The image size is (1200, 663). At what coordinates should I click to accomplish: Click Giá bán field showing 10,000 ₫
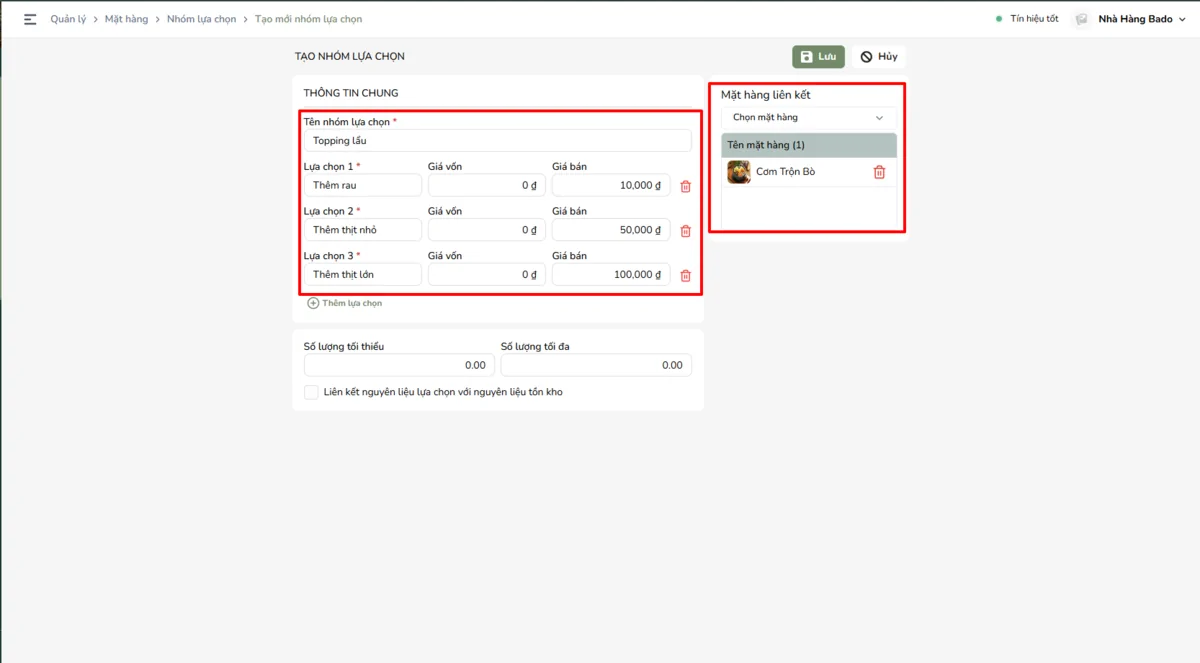click(x=611, y=185)
